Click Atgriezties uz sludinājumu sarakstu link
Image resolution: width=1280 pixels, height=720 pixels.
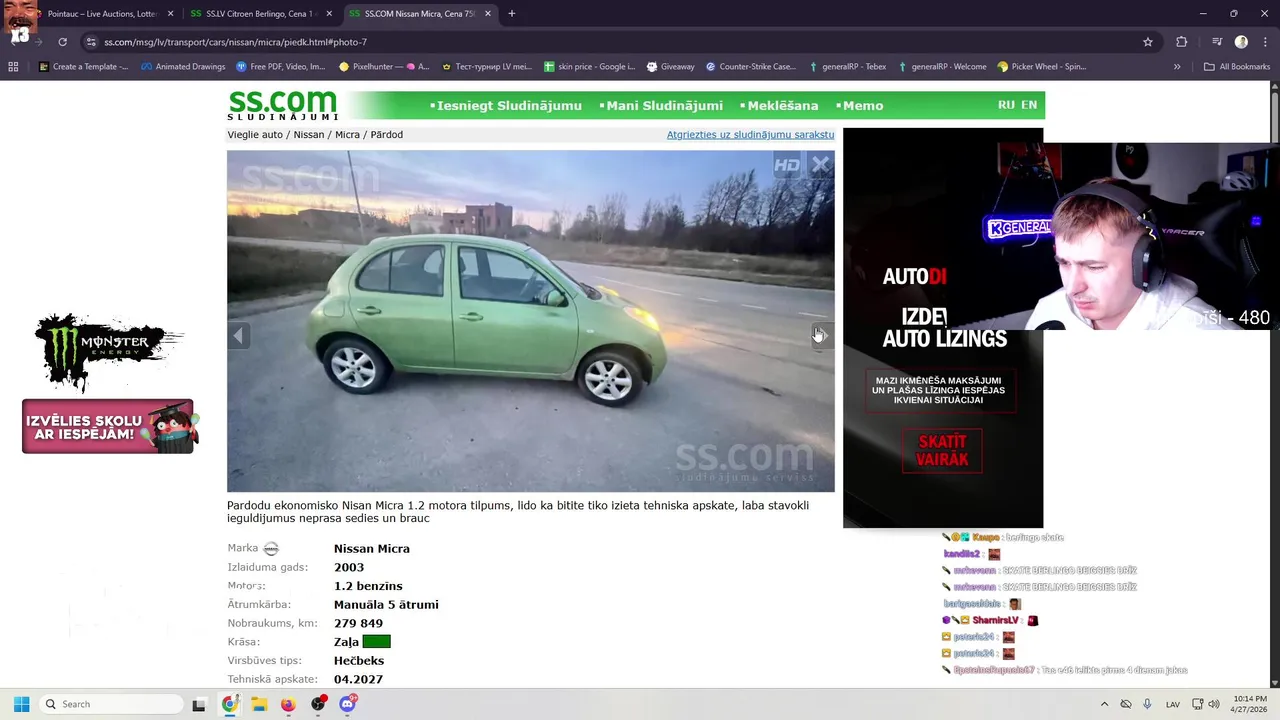[750, 135]
